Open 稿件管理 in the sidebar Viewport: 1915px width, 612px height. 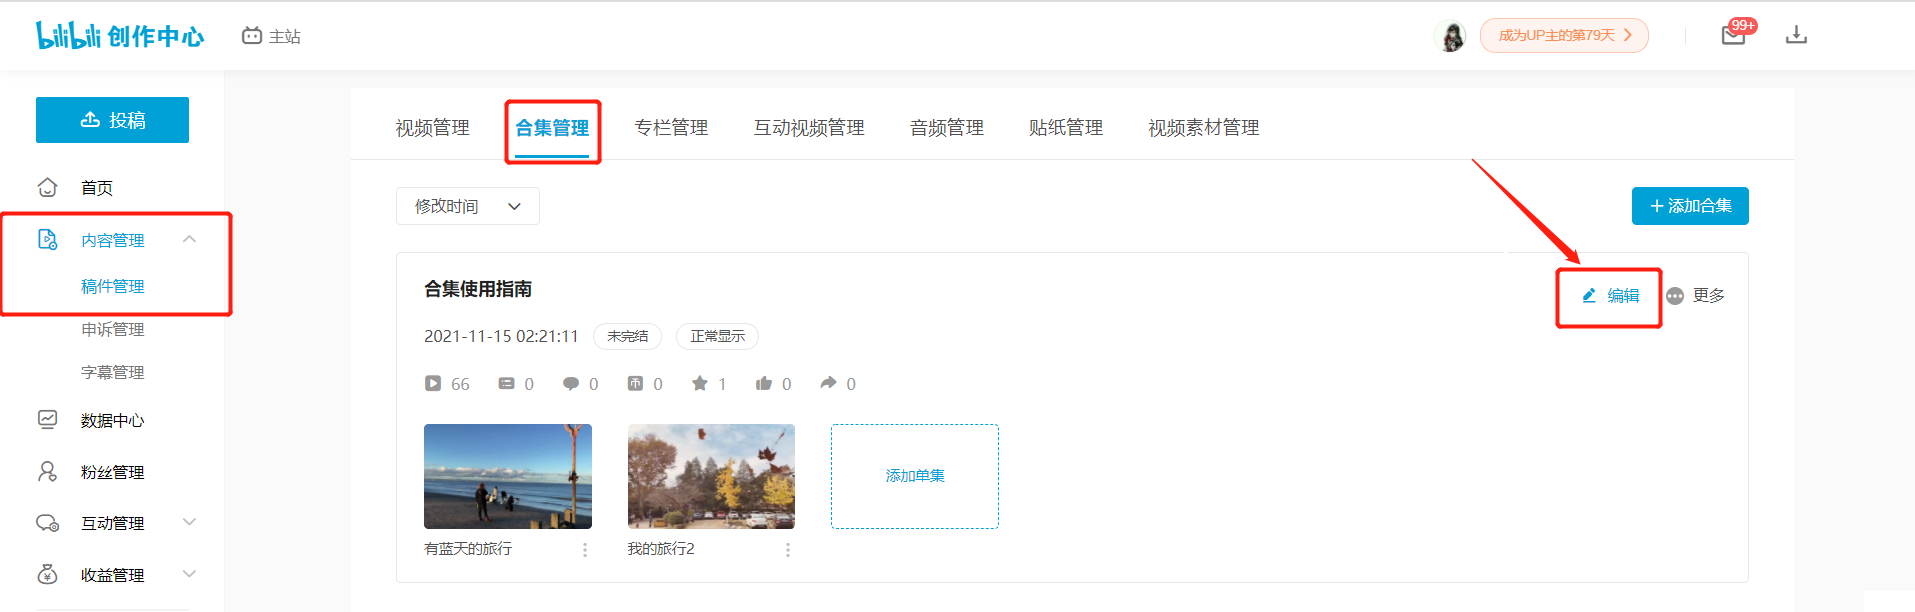pos(113,286)
